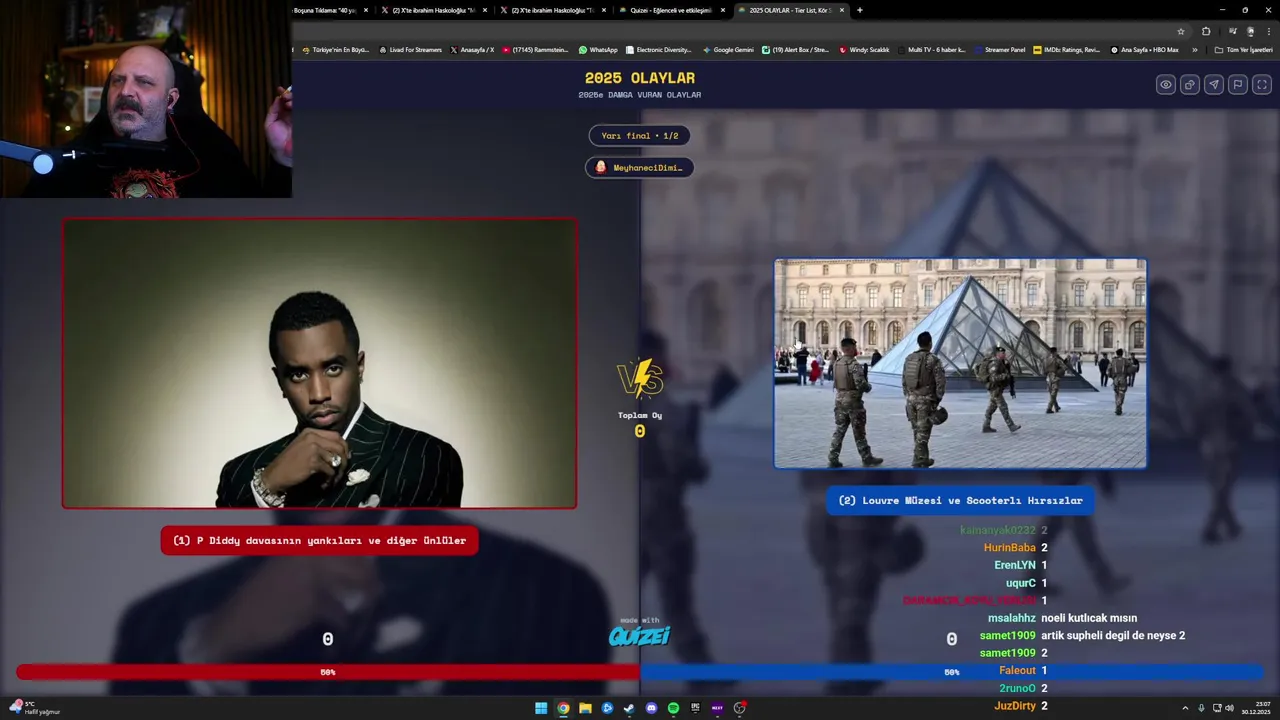
Task: Click the Louvre pyramid soldiers image
Action: (960, 364)
